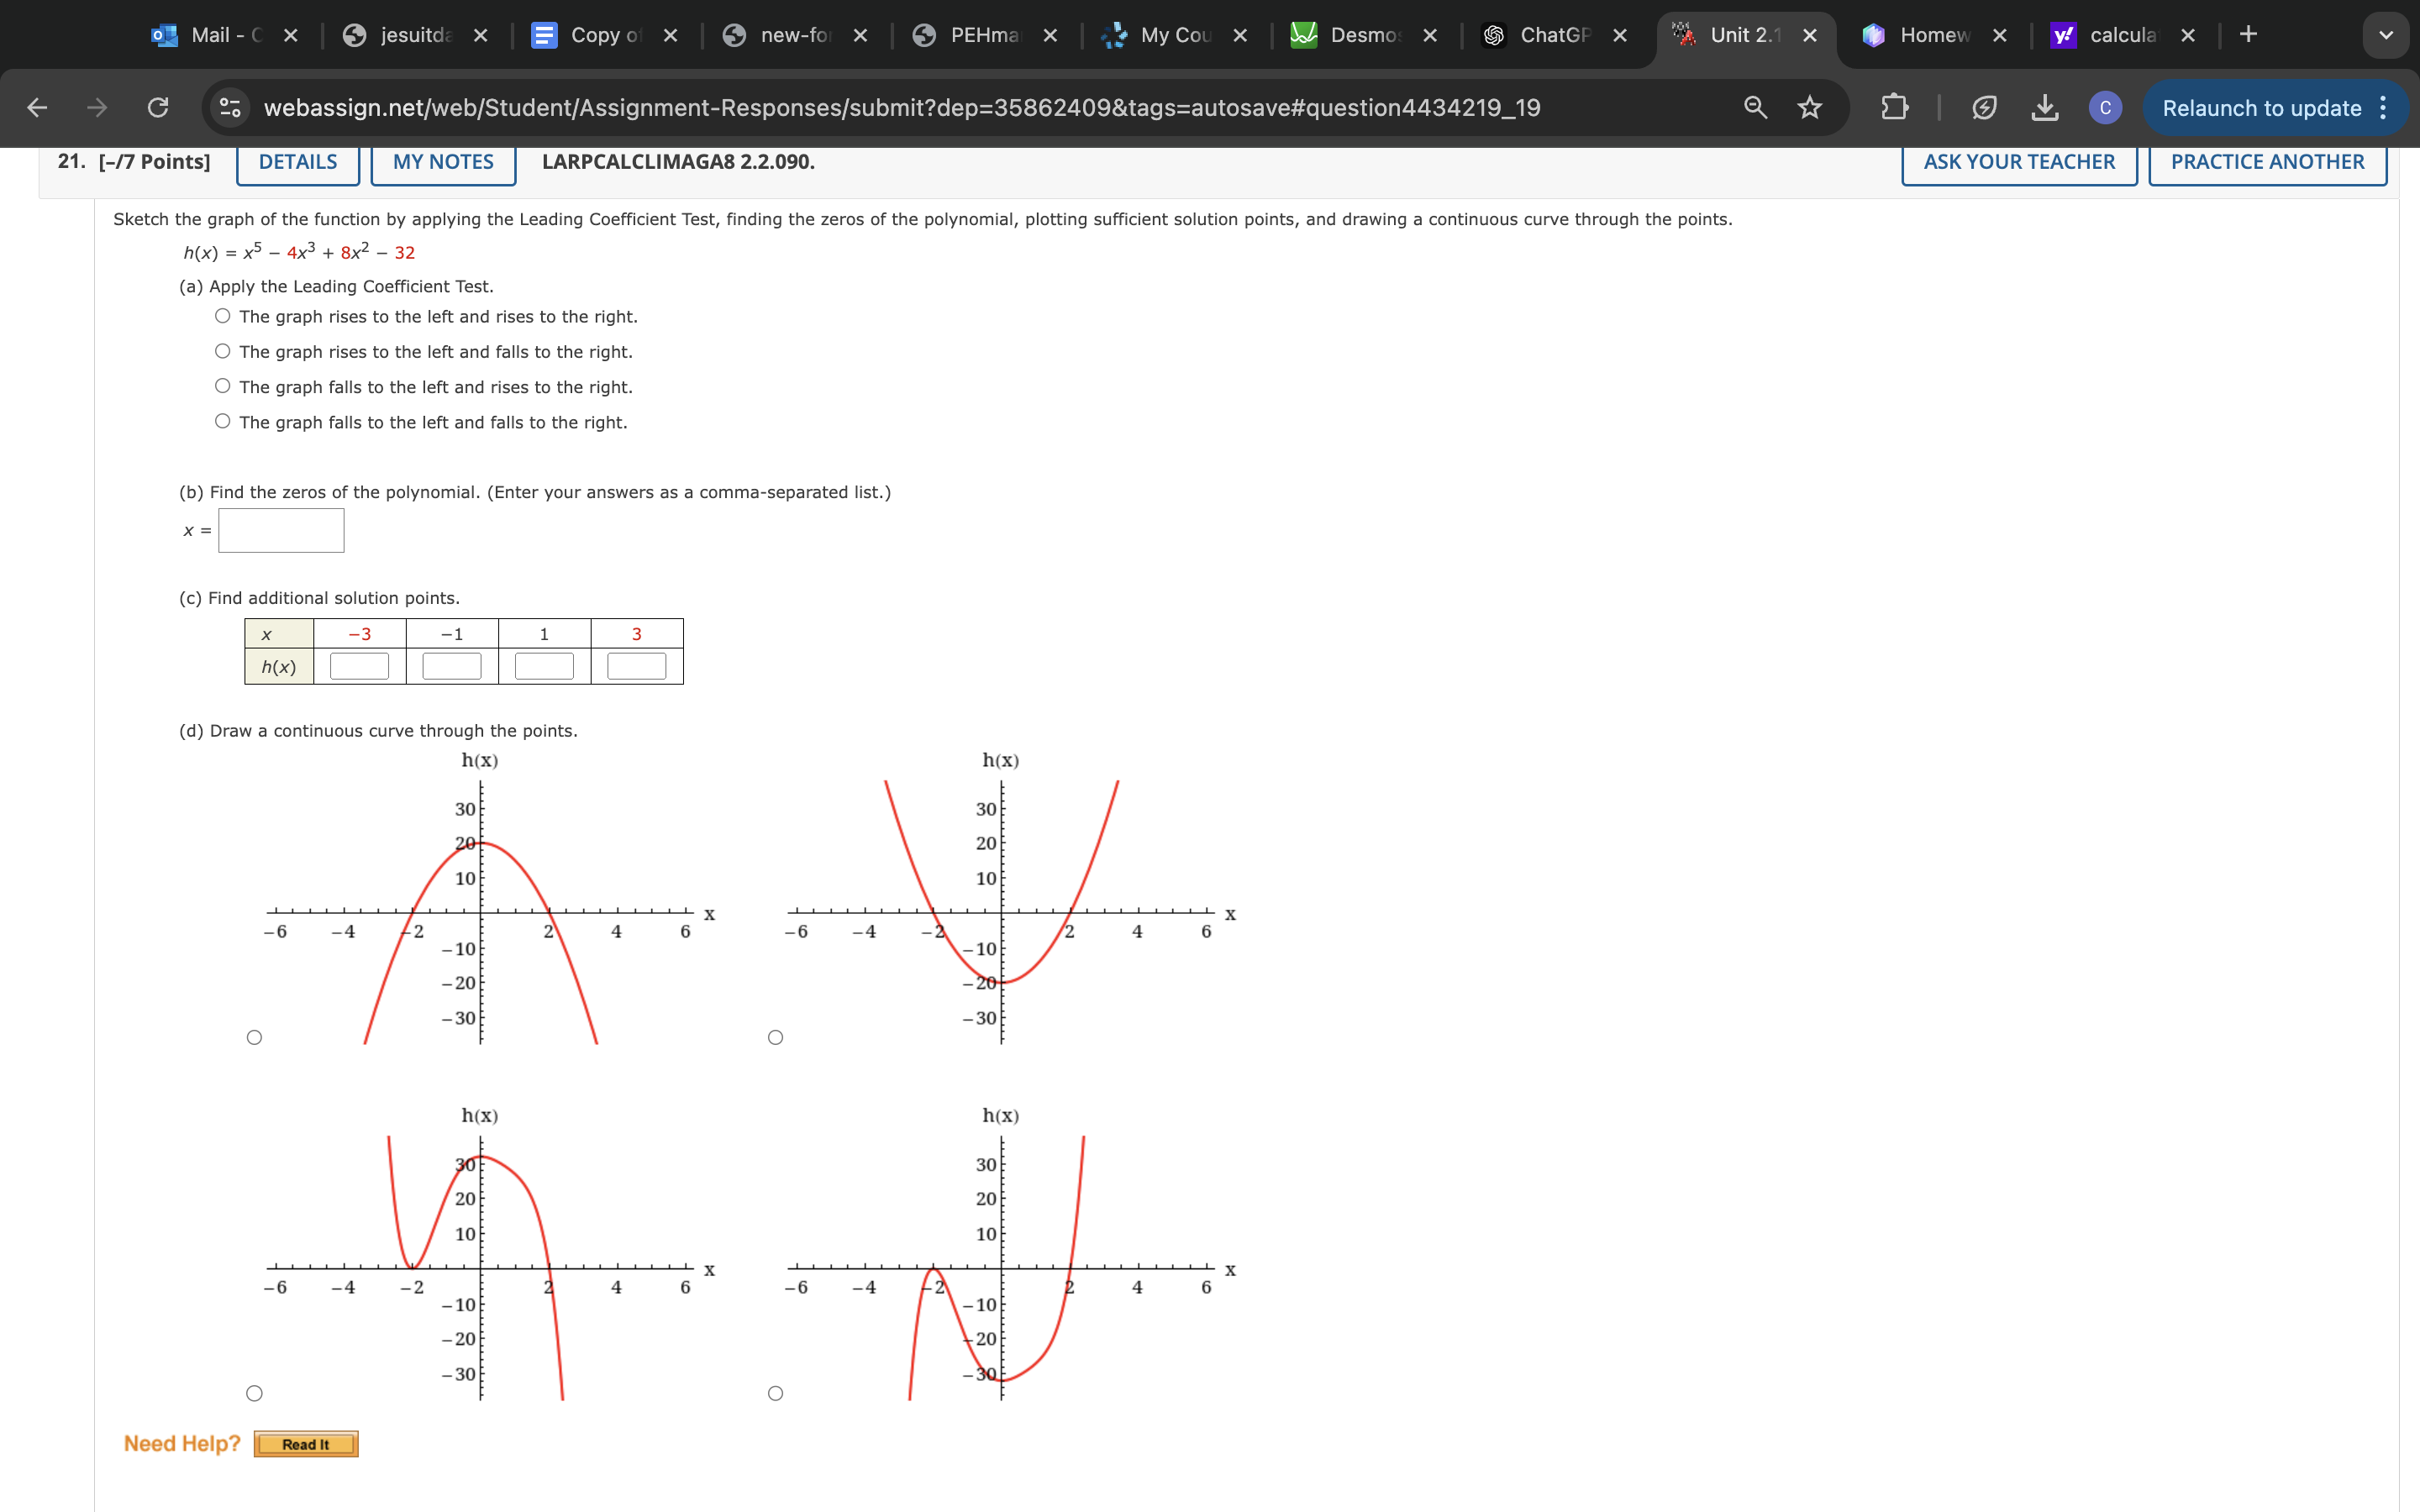This screenshot has height=1512, width=2420.
Task: Click the zeros x = answer field
Action: point(281,530)
